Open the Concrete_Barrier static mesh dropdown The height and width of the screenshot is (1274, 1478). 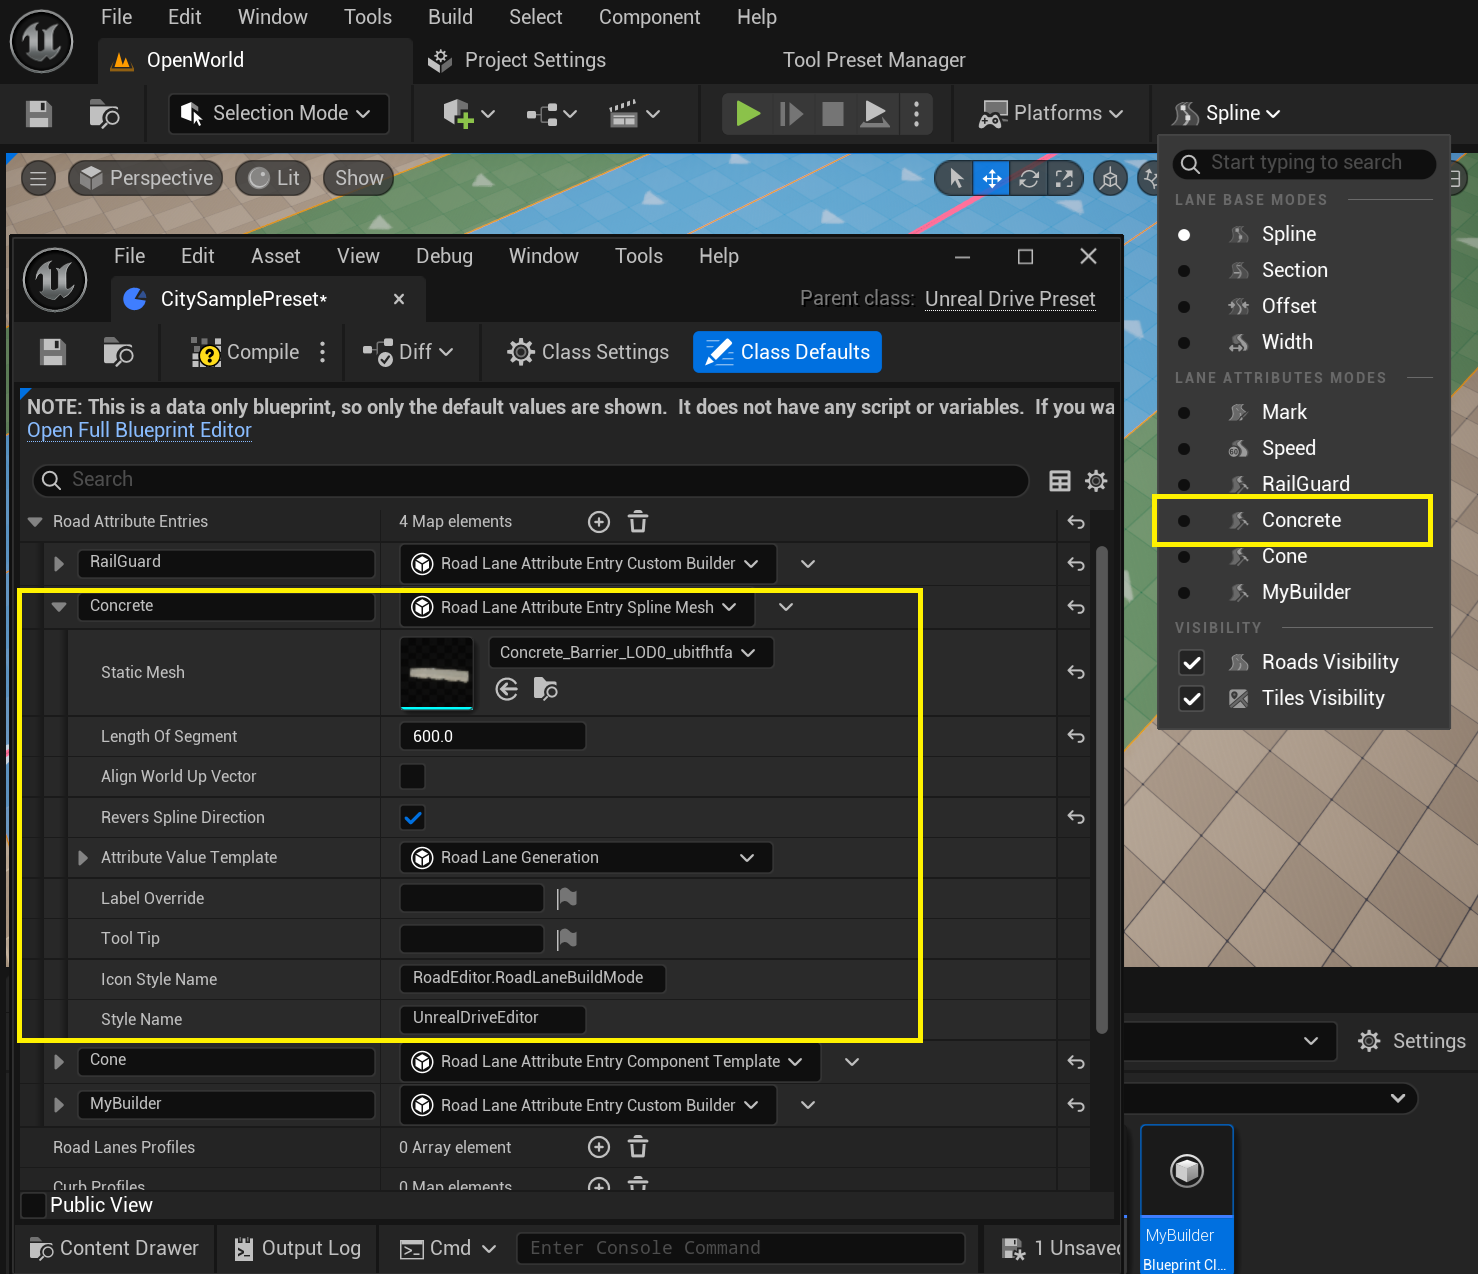point(631,653)
